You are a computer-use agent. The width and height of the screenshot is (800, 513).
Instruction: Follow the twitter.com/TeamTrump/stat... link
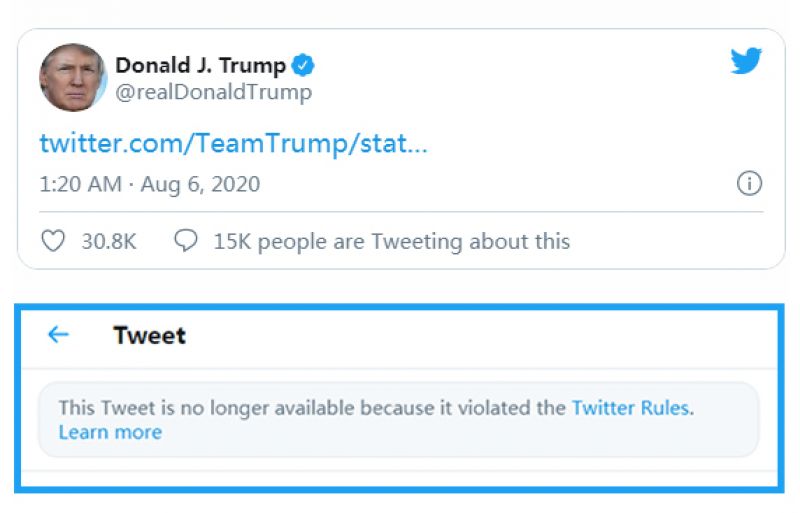point(233,143)
